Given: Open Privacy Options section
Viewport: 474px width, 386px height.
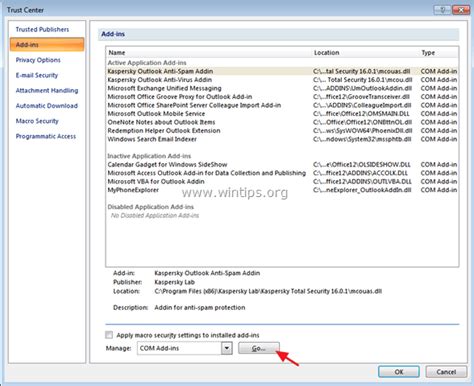Looking at the screenshot, I should pos(38,60).
